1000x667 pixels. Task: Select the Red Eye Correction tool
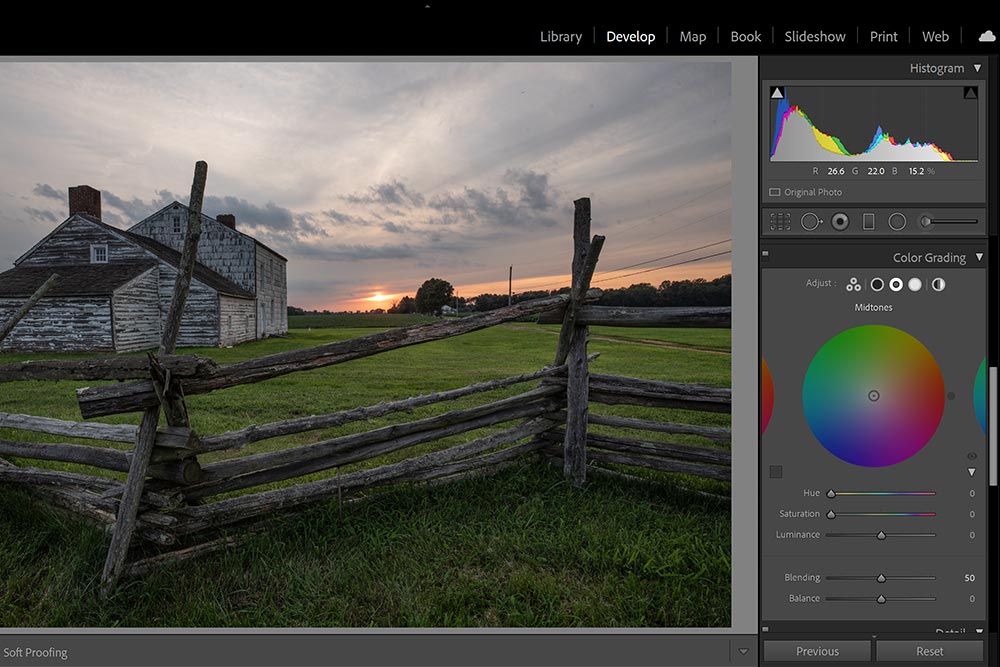point(841,221)
